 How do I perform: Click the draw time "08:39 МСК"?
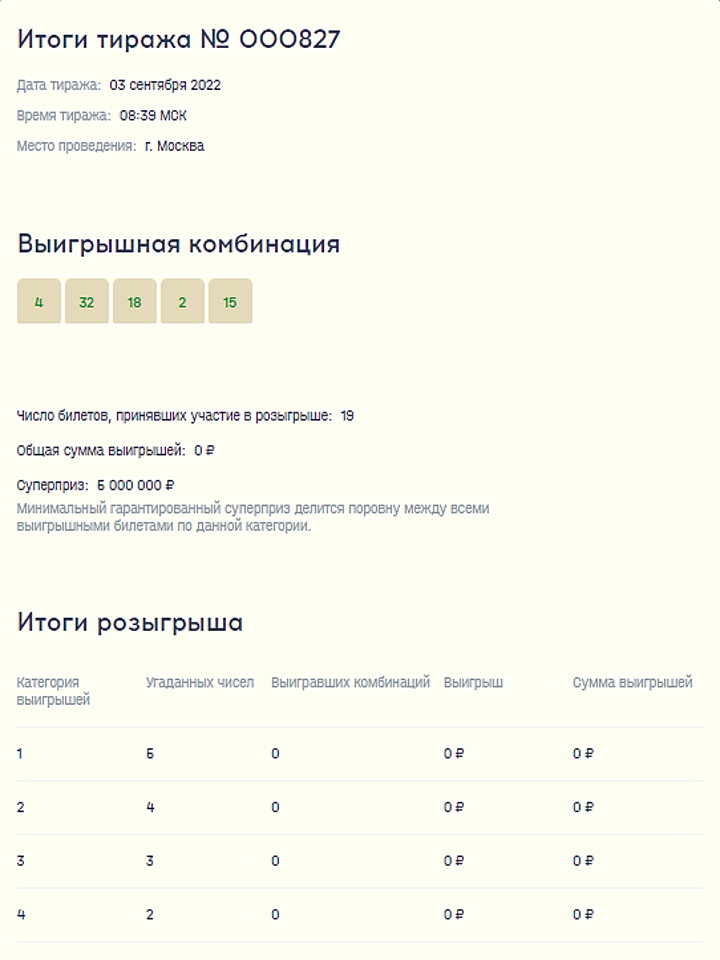[153, 116]
